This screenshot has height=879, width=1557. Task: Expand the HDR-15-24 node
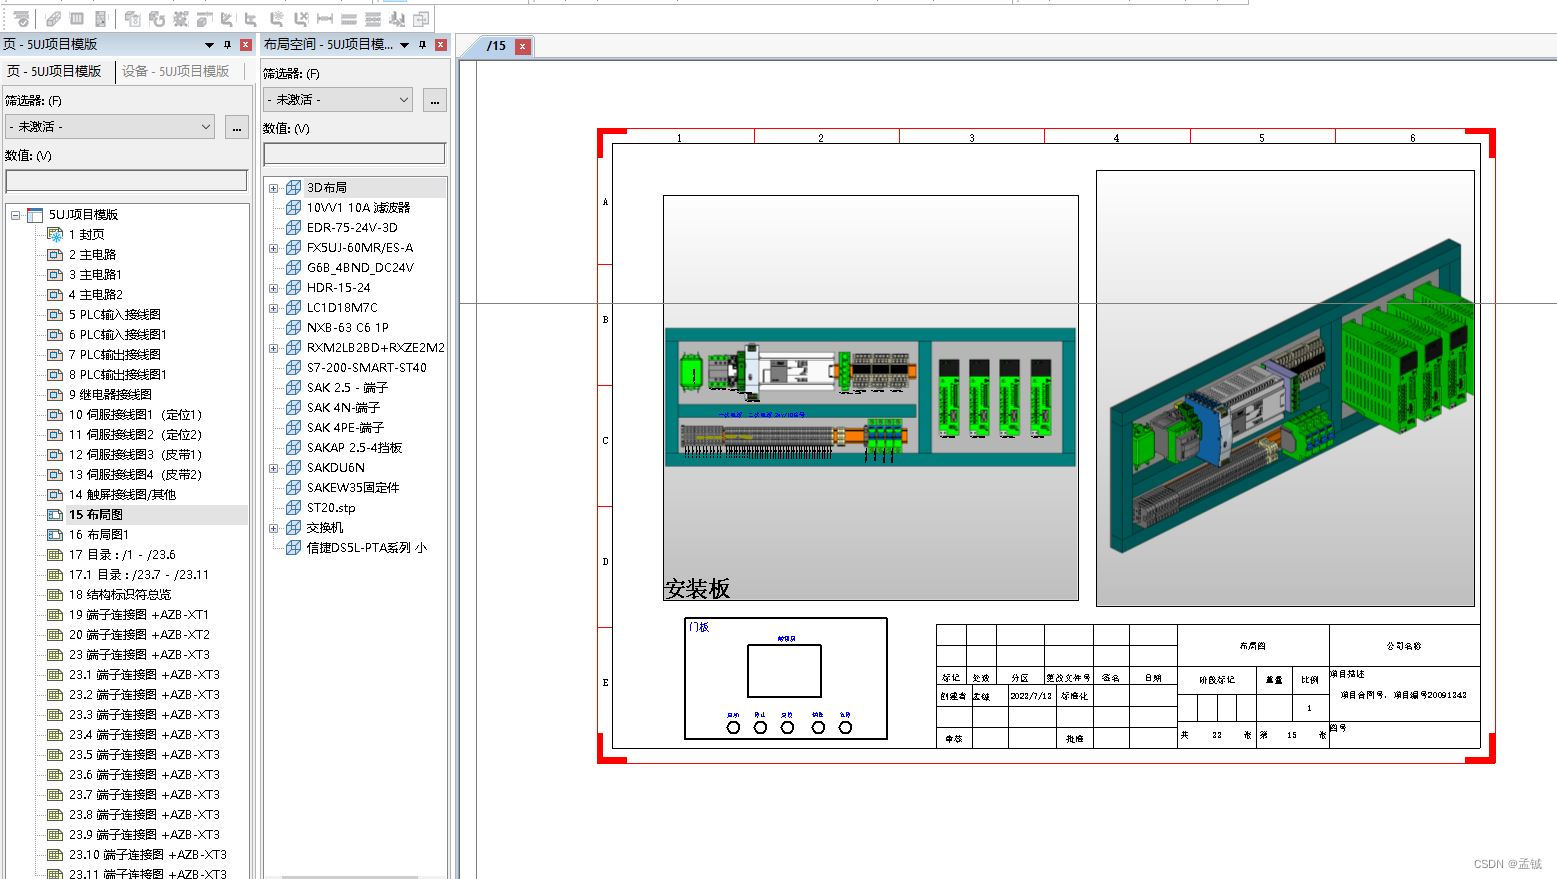click(273, 288)
